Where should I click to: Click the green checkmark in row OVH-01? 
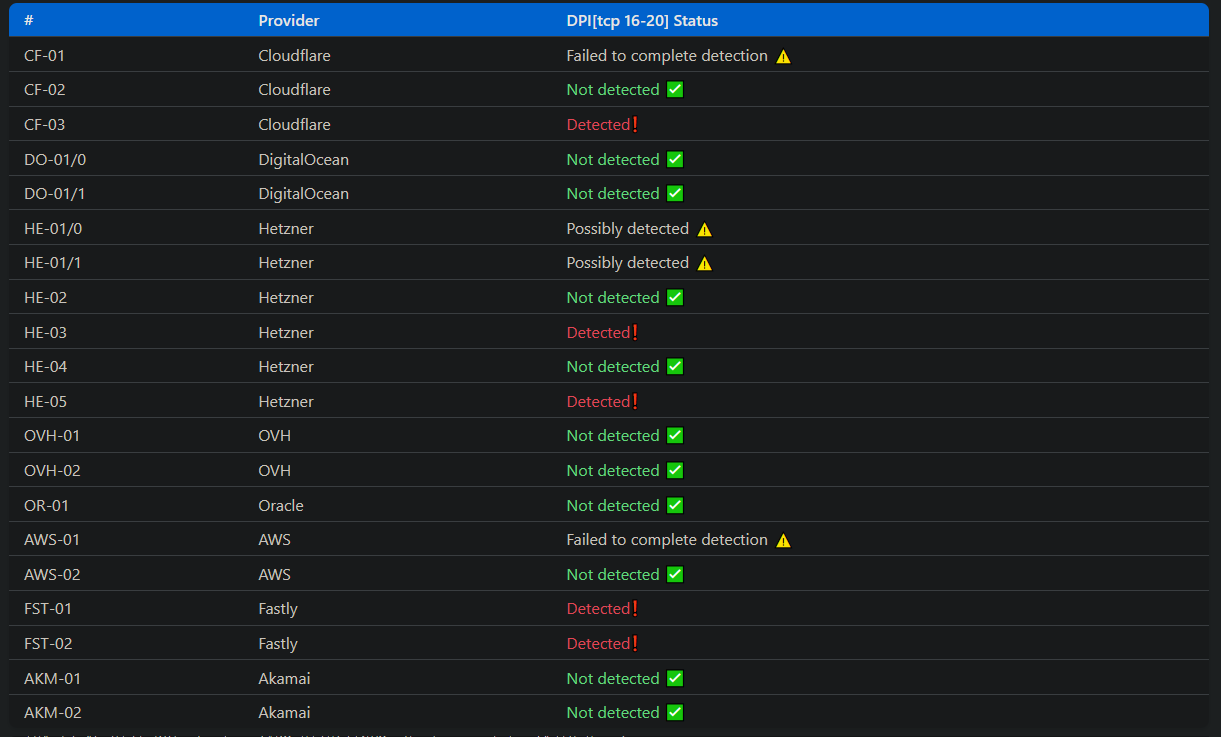point(675,435)
